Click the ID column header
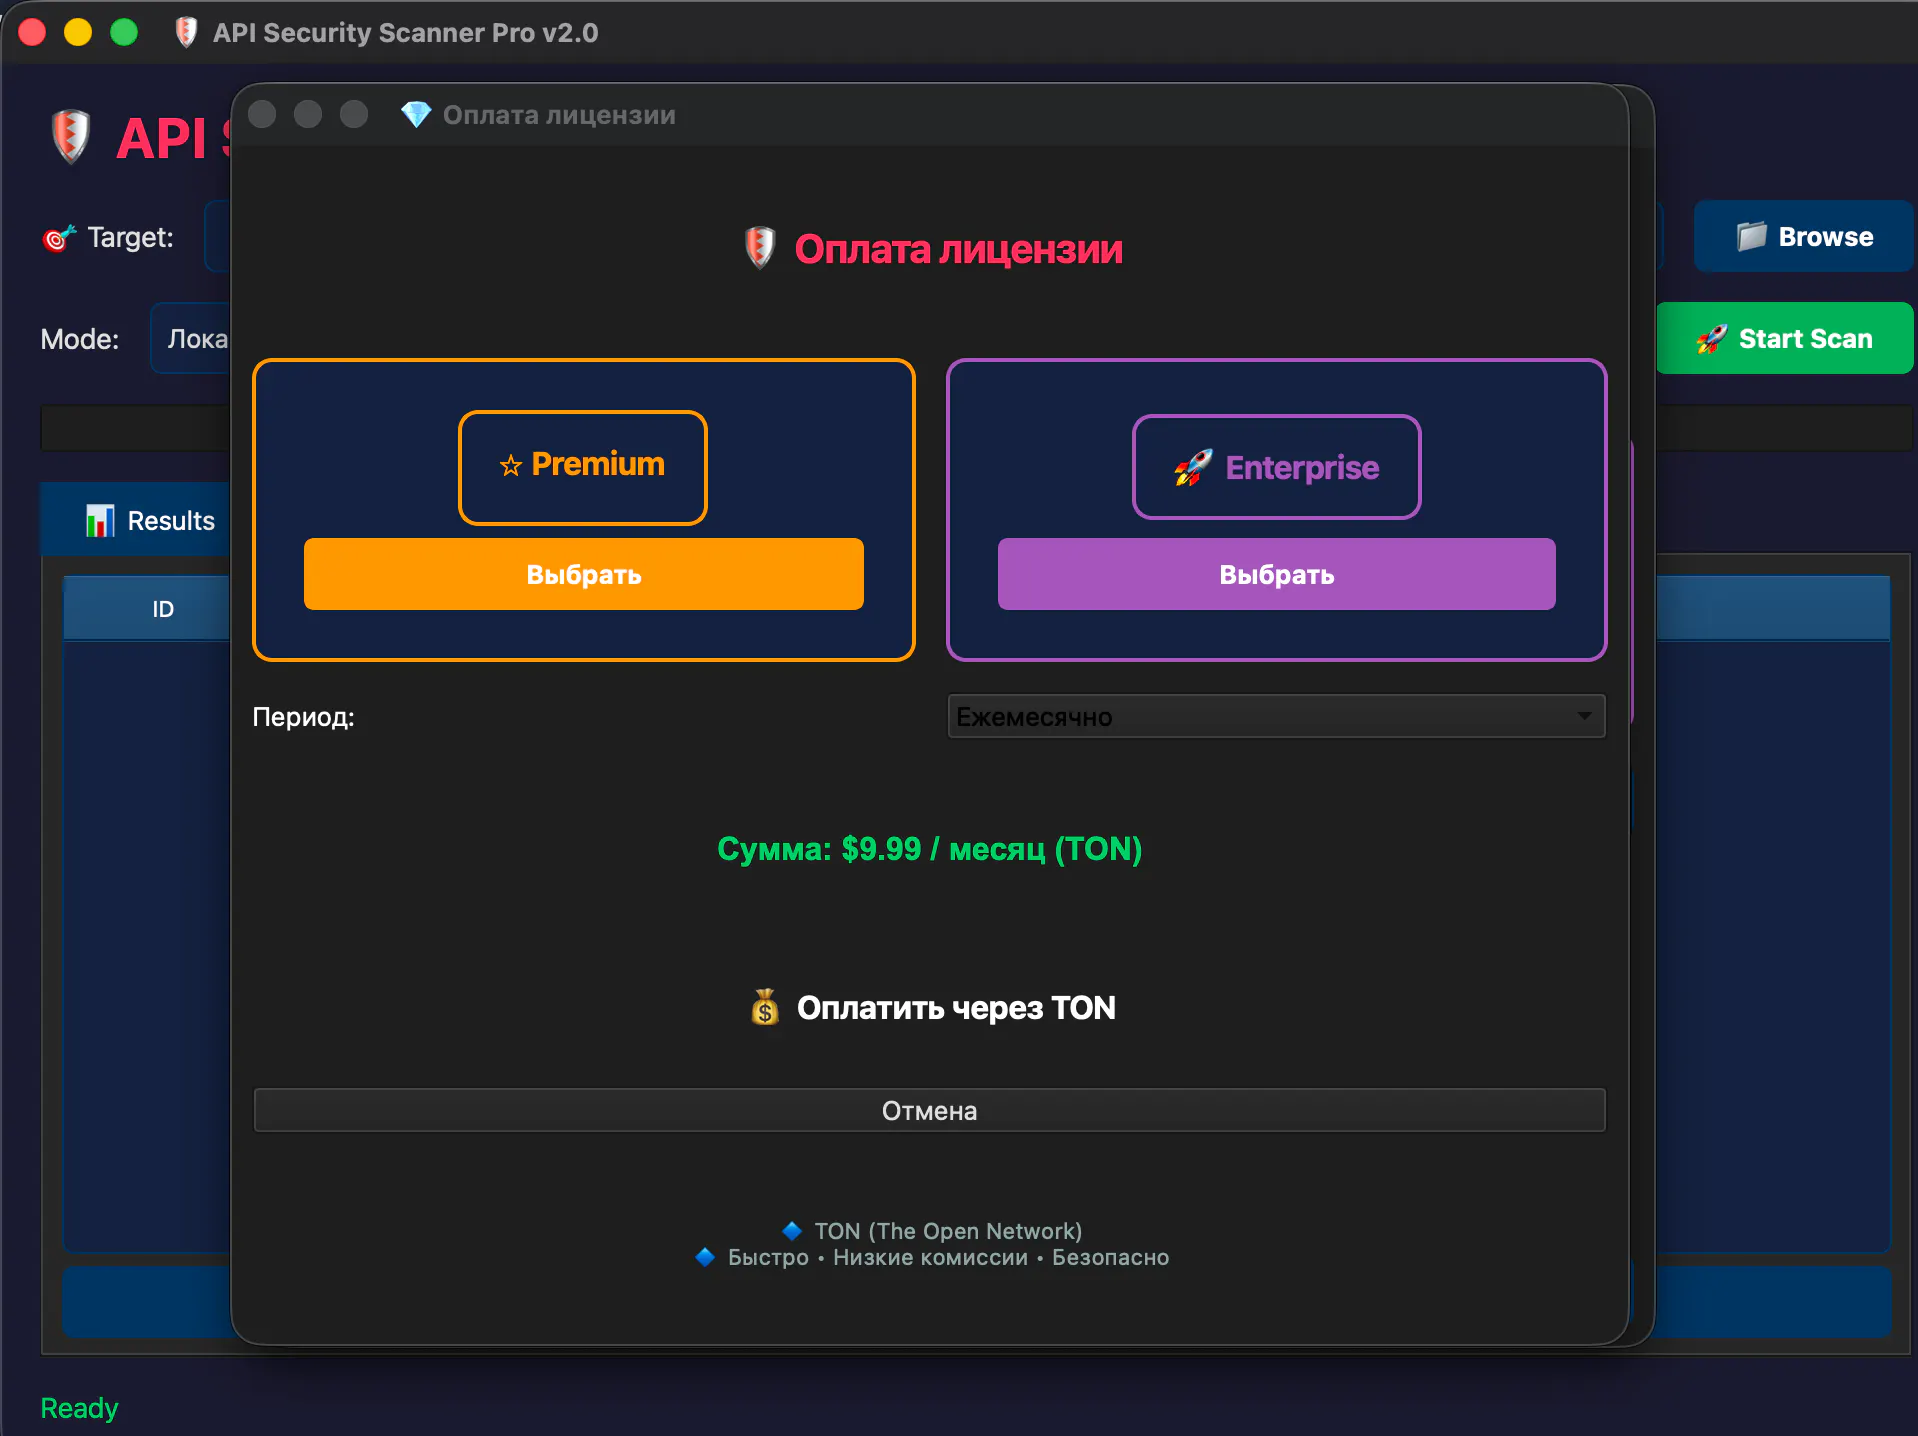The width and height of the screenshot is (1918, 1436). coord(148,608)
